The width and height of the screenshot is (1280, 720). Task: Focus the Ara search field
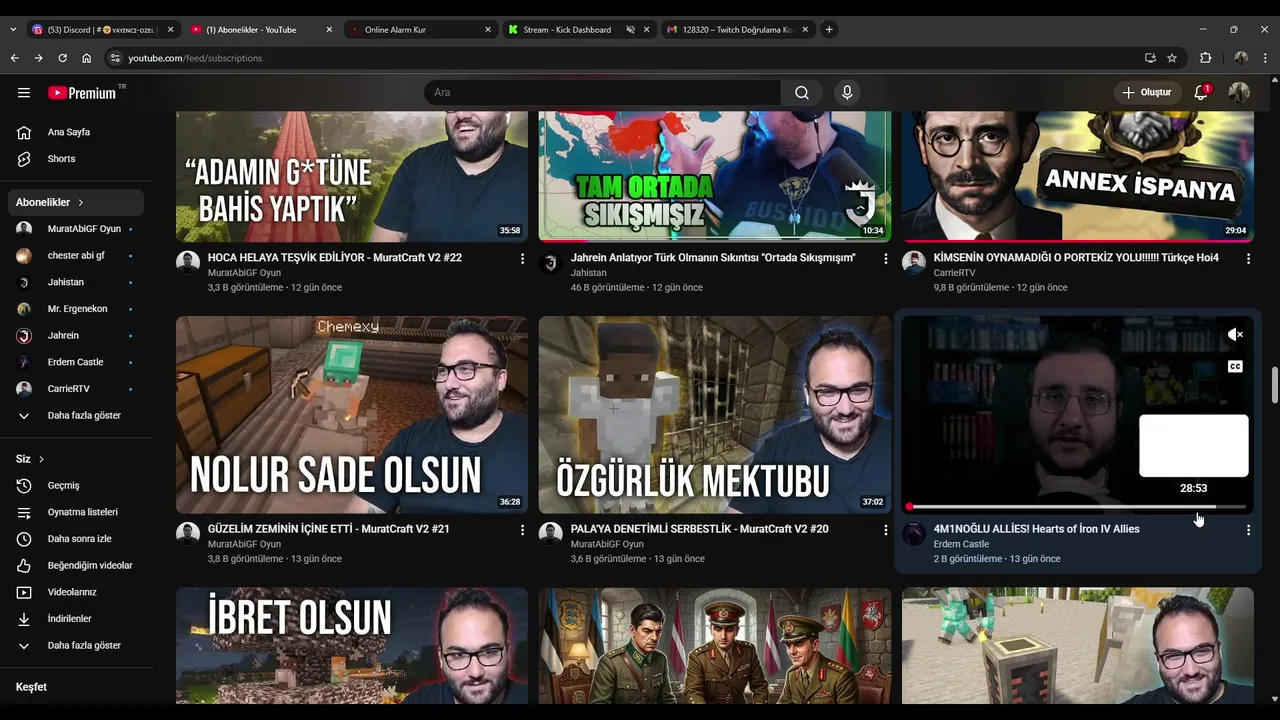(602, 93)
